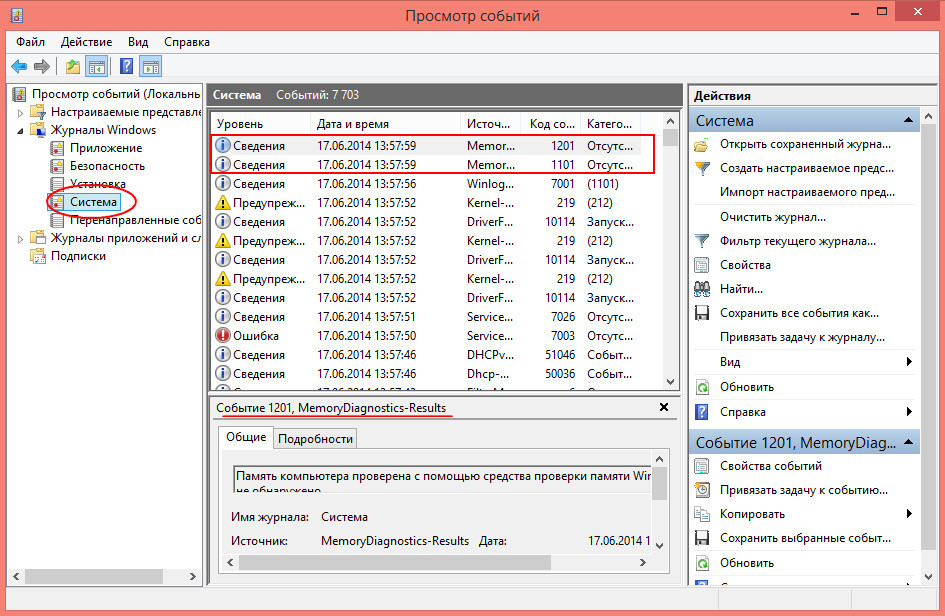Toggle the show/hide console tree toolbar button
The height and width of the screenshot is (616, 945).
coord(96,66)
